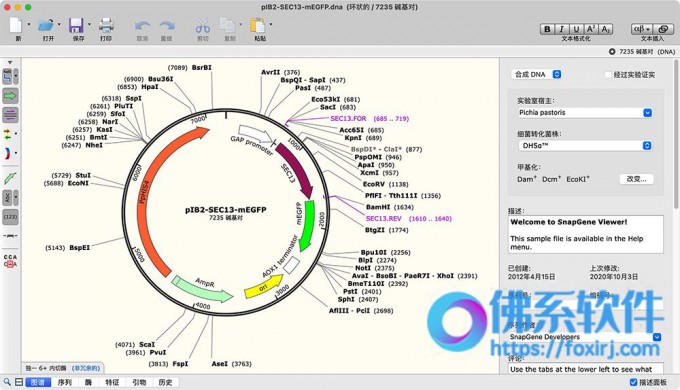Click the green arrow features icon in sidebar
Screen dimensions: 680x390
tap(10, 95)
